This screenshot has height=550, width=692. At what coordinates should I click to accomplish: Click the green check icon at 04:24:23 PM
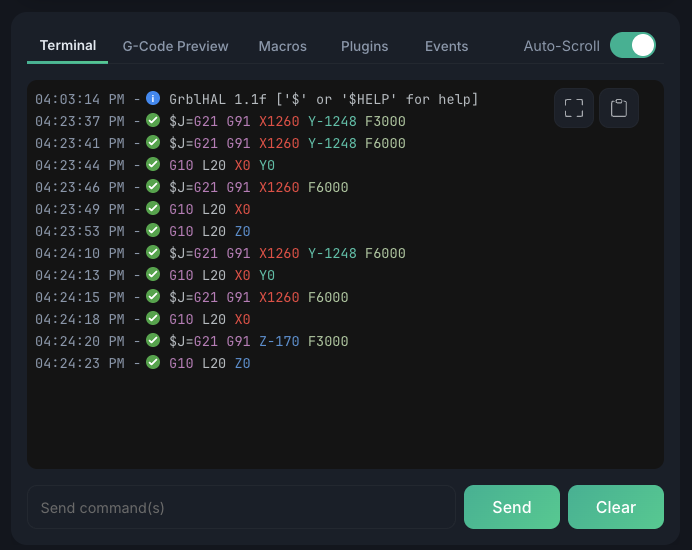click(x=153, y=362)
